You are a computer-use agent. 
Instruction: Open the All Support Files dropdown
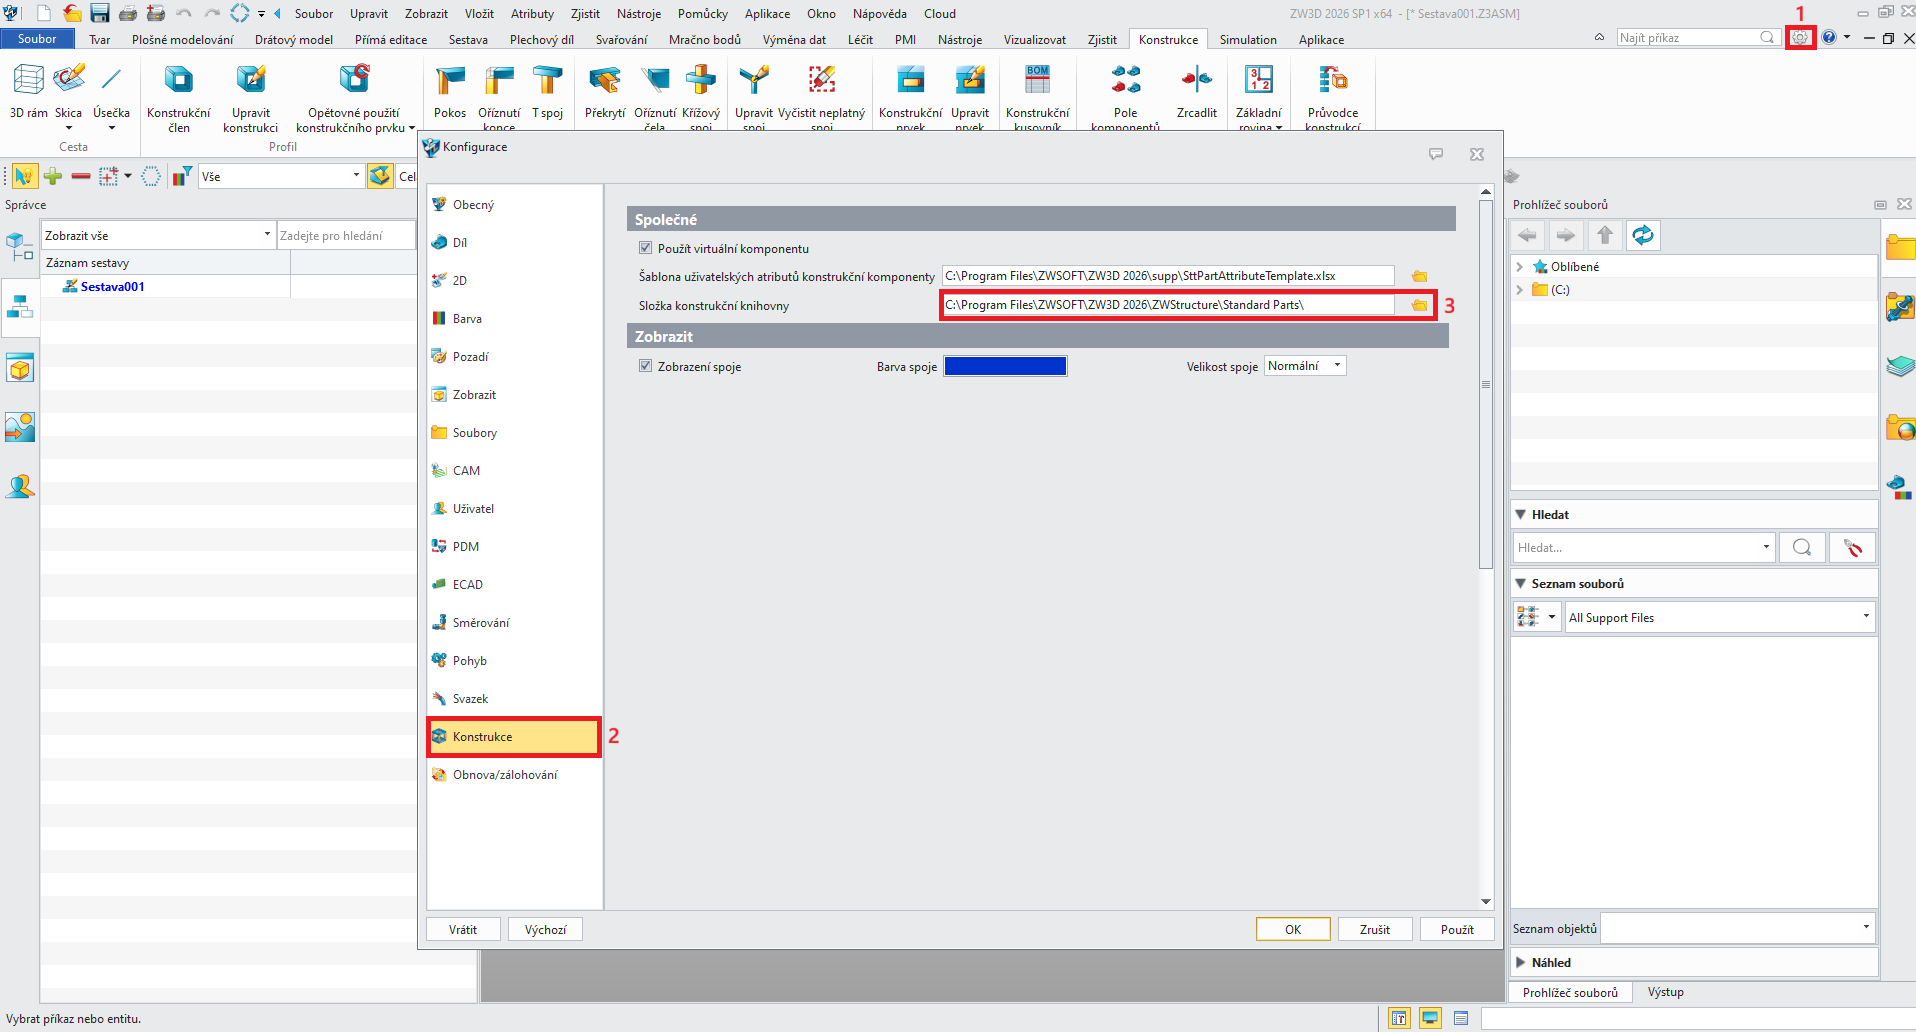[1720, 618]
